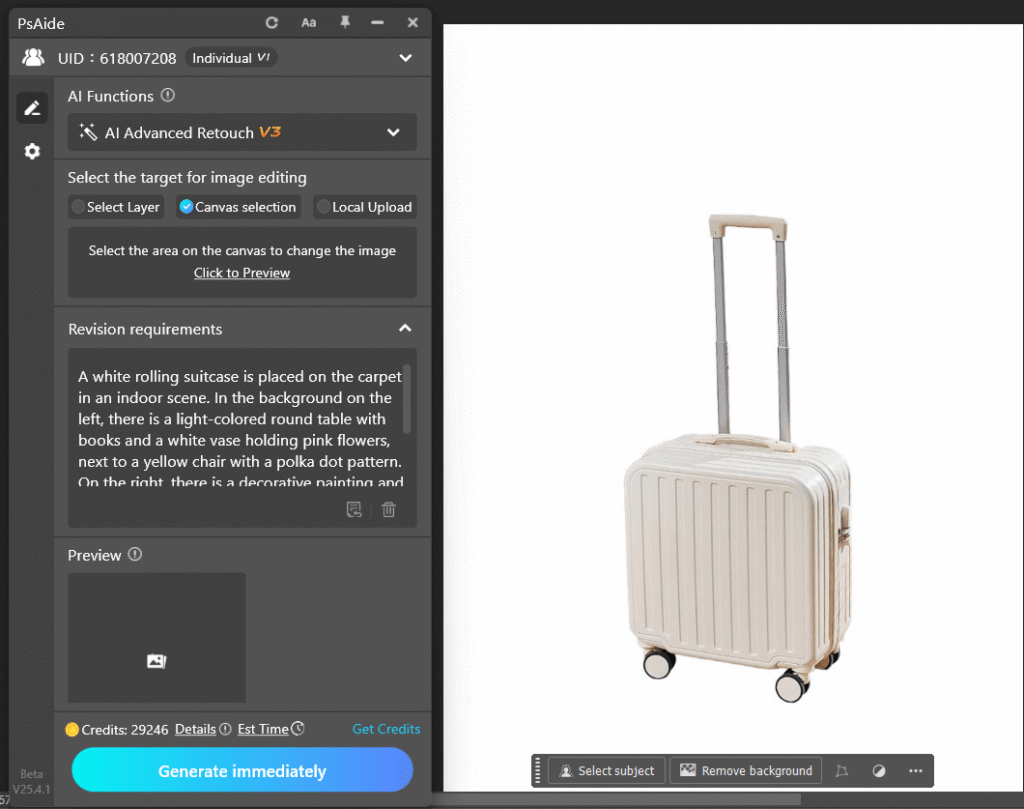The width and height of the screenshot is (1024, 809).
Task: Open the Get Credits link
Action: tap(386, 729)
